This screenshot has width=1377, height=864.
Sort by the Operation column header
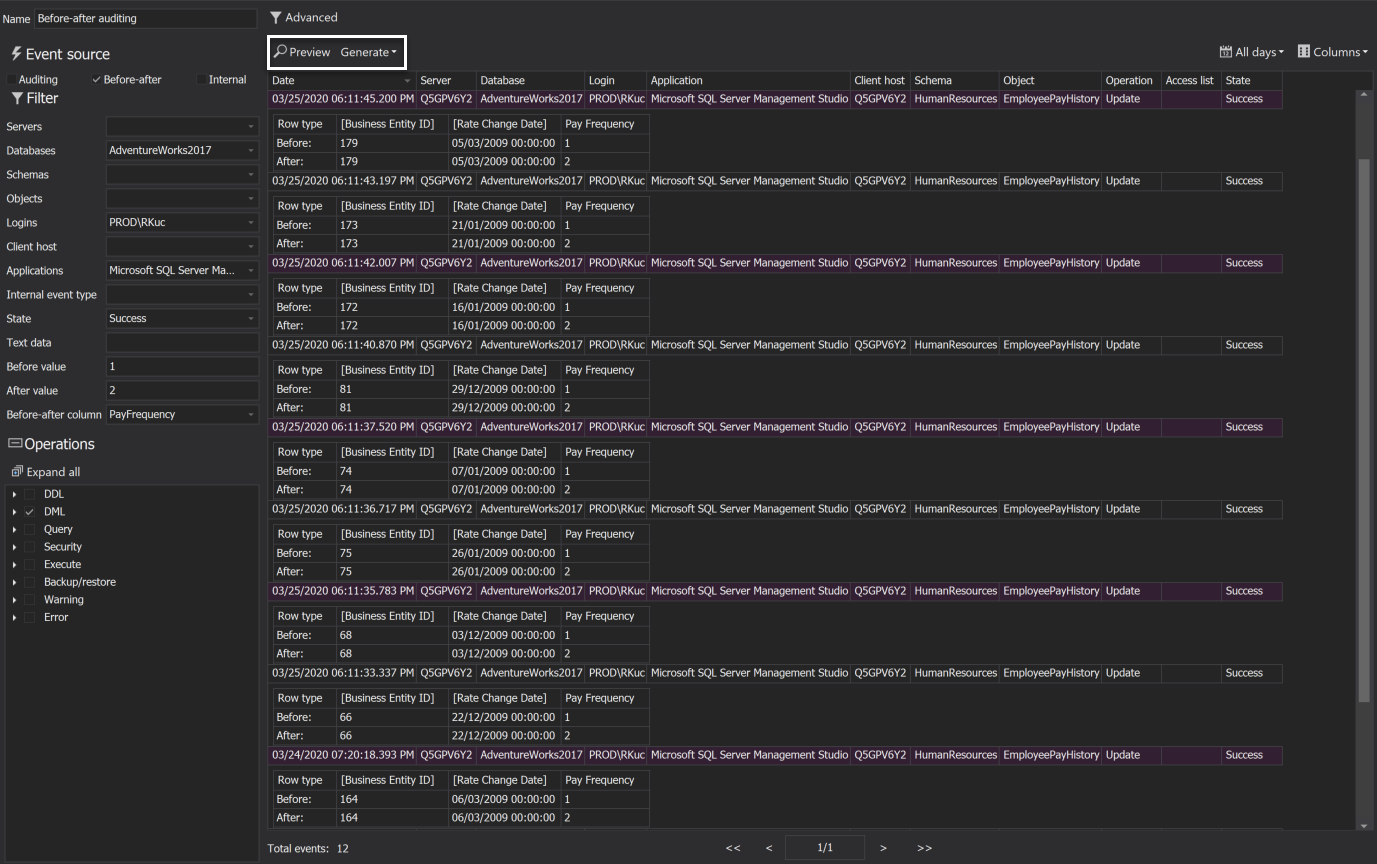(x=1129, y=80)
